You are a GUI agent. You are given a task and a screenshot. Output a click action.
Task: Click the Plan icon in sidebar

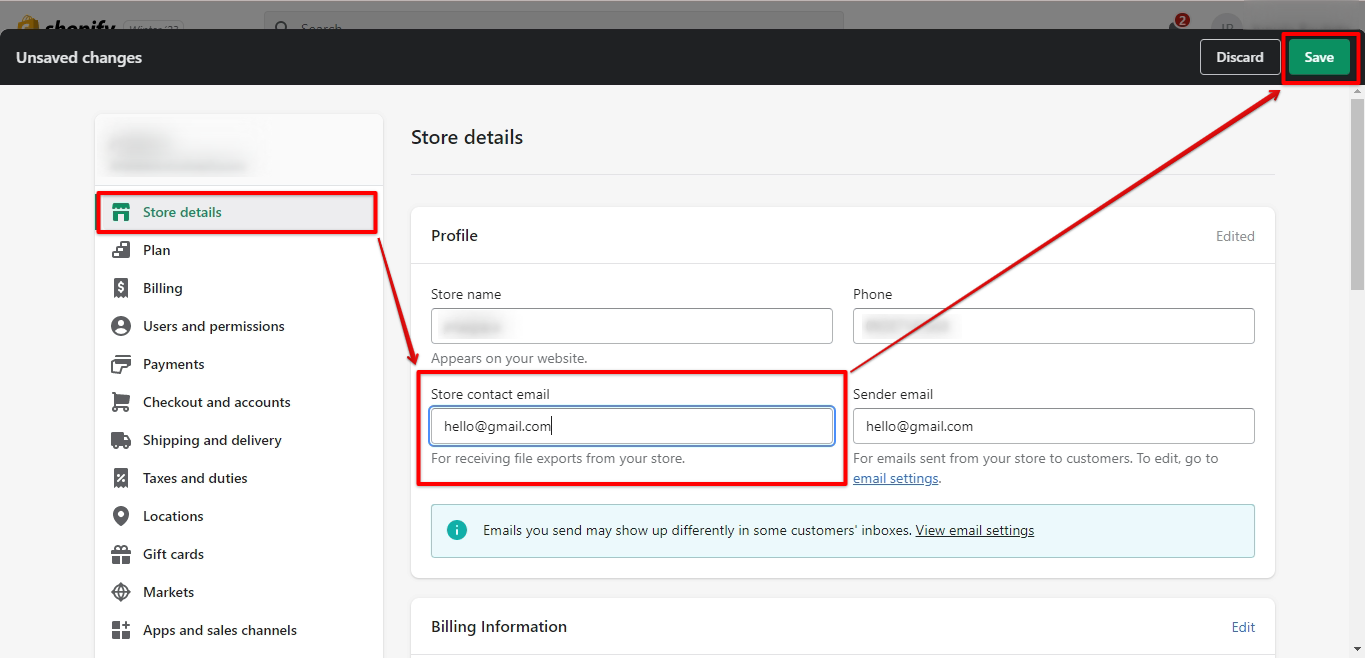click(121, 250)
